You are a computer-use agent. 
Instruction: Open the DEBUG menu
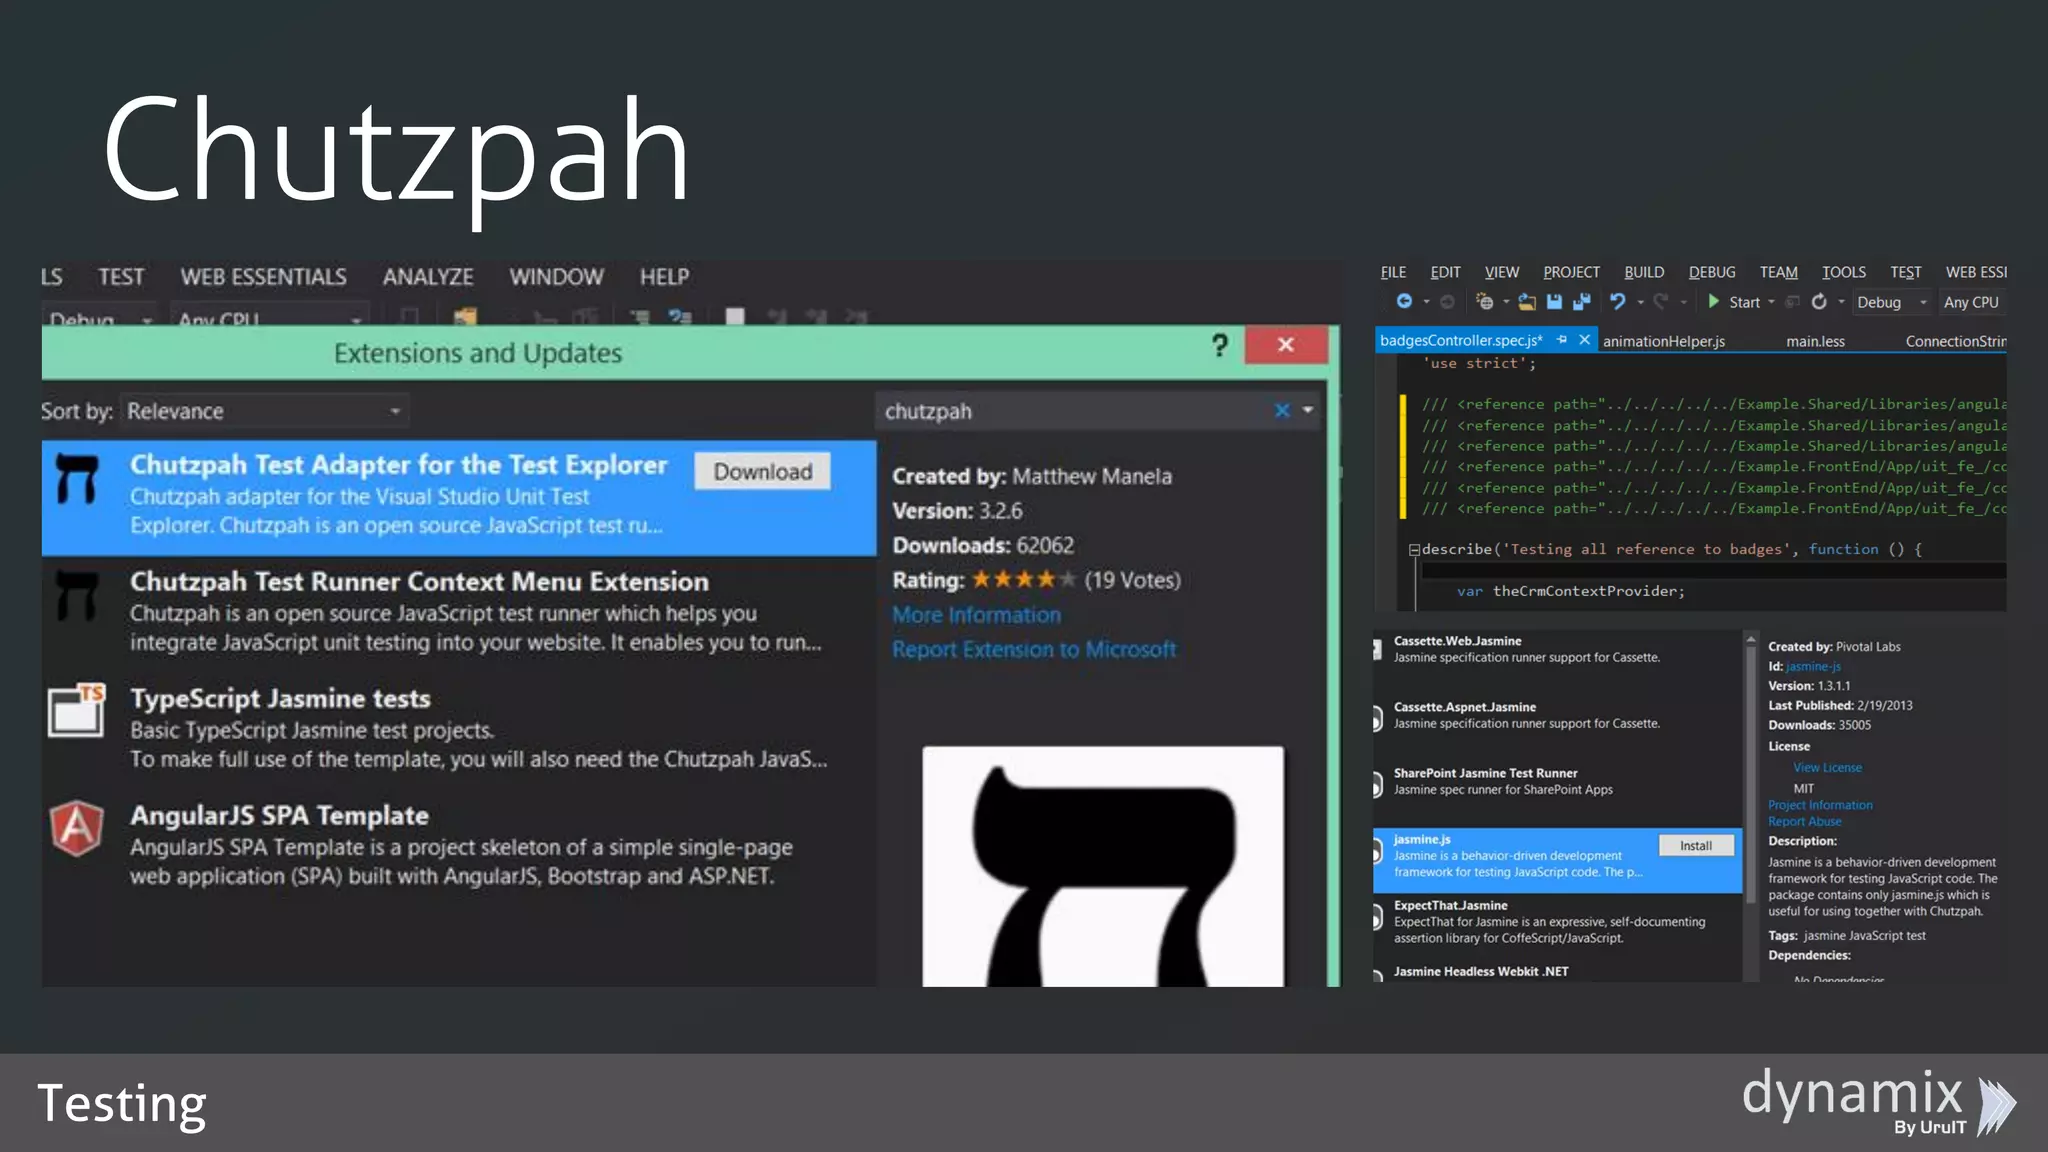1712,272
